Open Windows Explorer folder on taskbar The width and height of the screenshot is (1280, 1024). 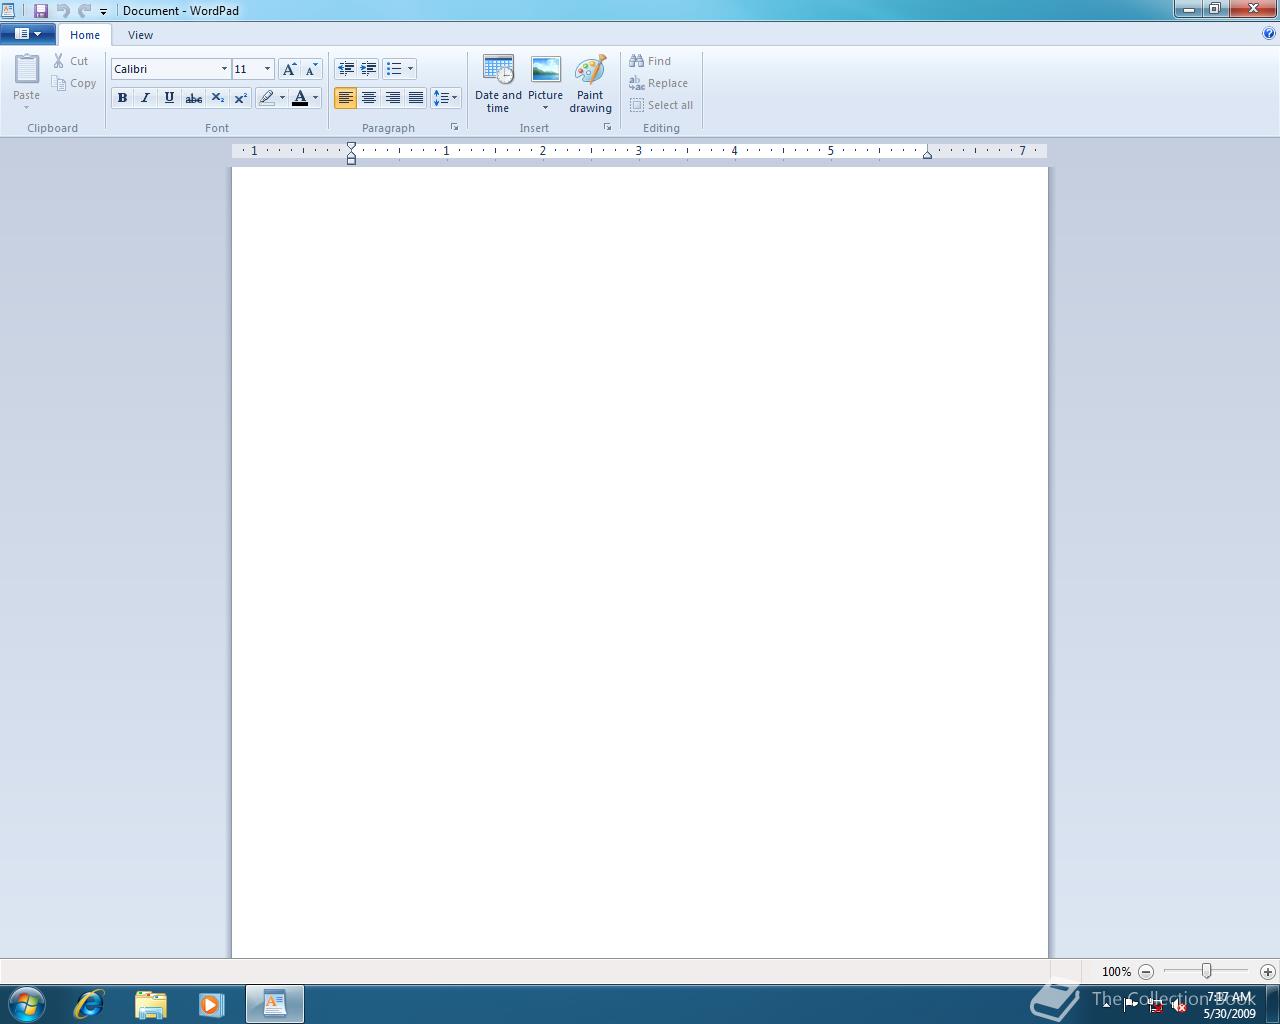pyautogui.click(x=150, y=1004)
